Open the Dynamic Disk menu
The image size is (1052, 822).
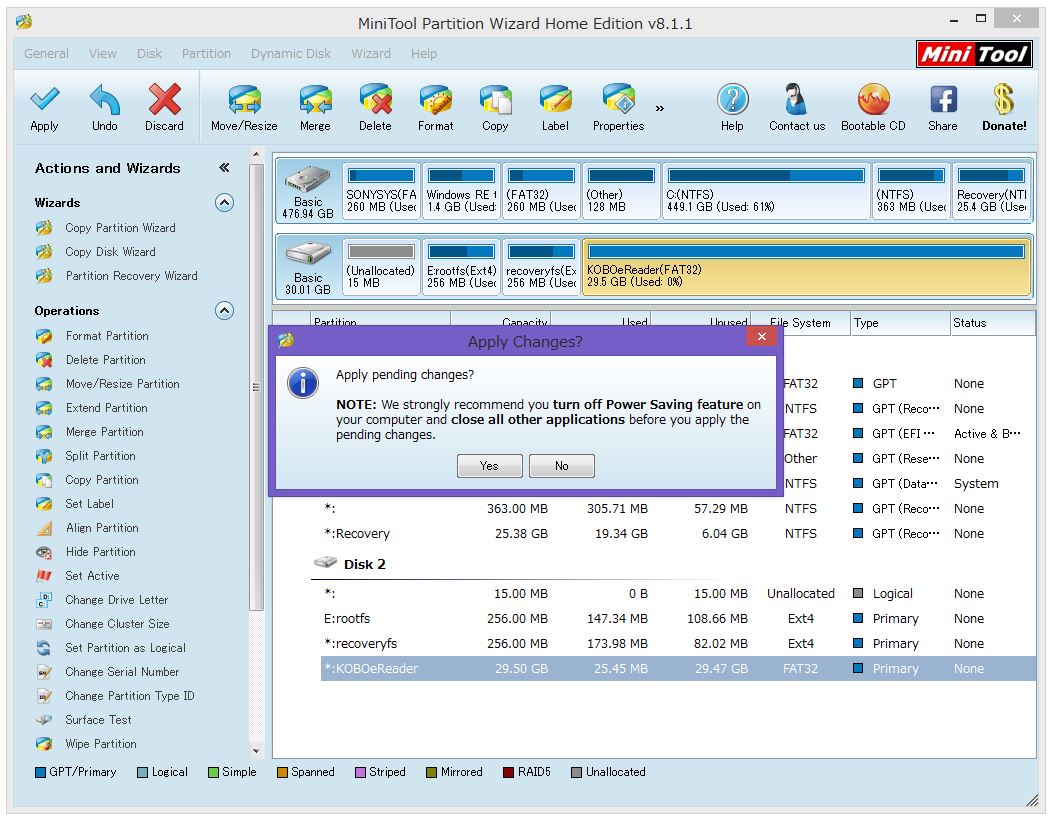(291, 54)
